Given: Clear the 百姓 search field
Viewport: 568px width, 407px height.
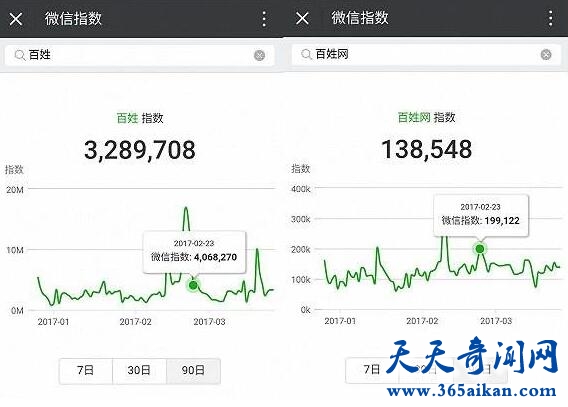Looking at the screenshot, I should click(x=259, y=55).
